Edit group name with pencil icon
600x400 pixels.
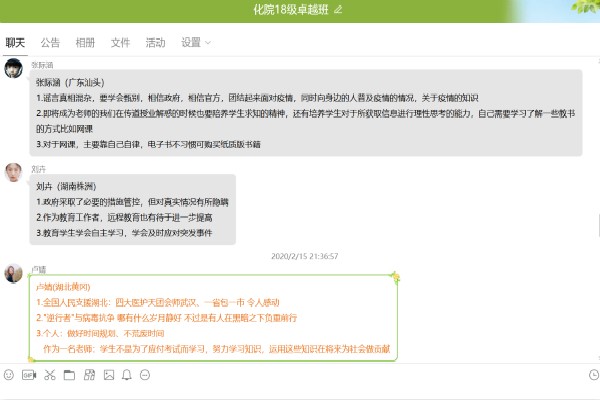[x=338, y=9]
